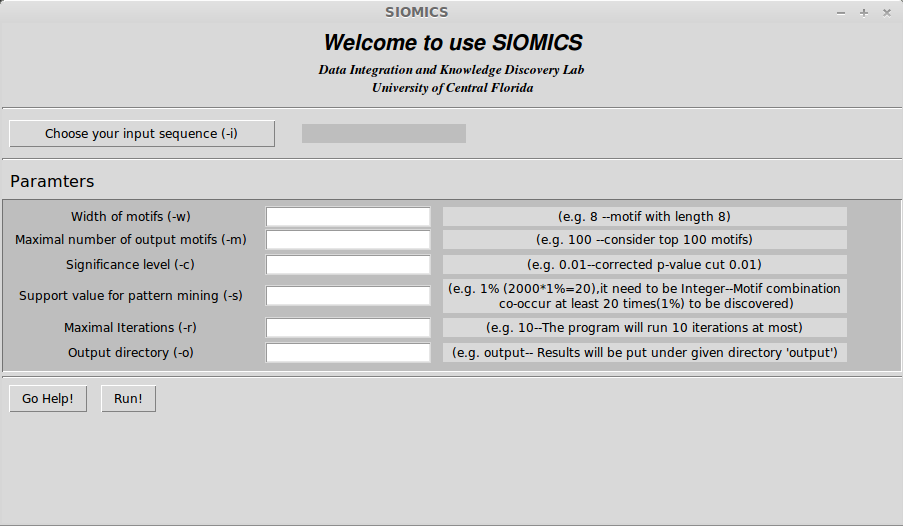
Task: Click the Width of motifs (-w) label
Action: pyautogui.click(x=131, y=217)
